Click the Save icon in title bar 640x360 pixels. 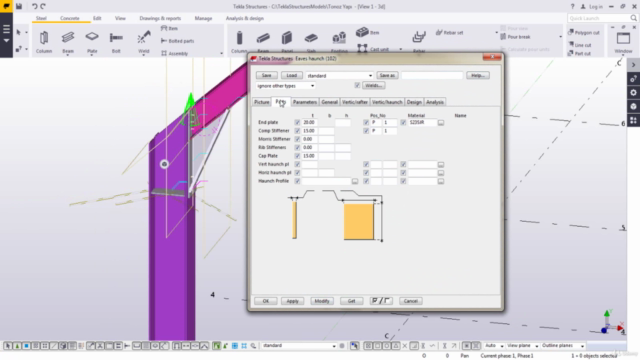pyautogui.click(x=19, y=6)
